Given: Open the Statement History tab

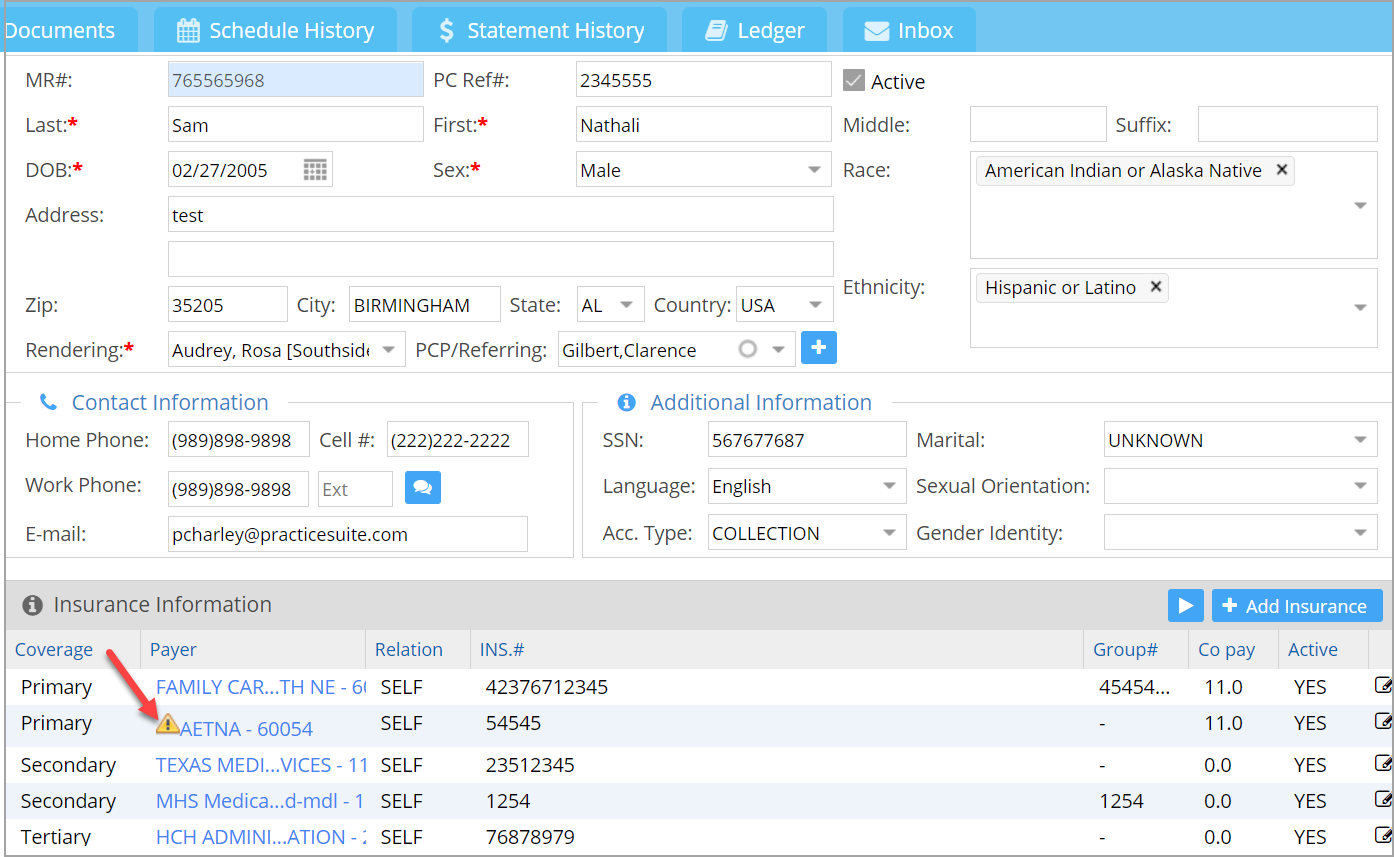Looking at the screenshot, I should point(541,31).
